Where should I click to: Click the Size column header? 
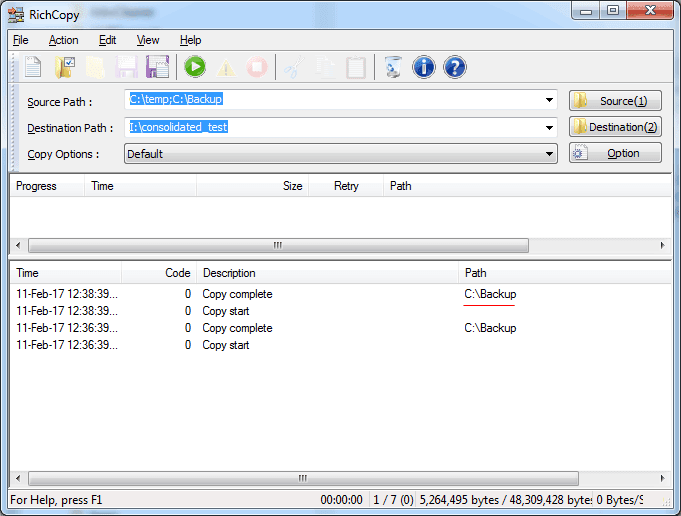(253, 186)
